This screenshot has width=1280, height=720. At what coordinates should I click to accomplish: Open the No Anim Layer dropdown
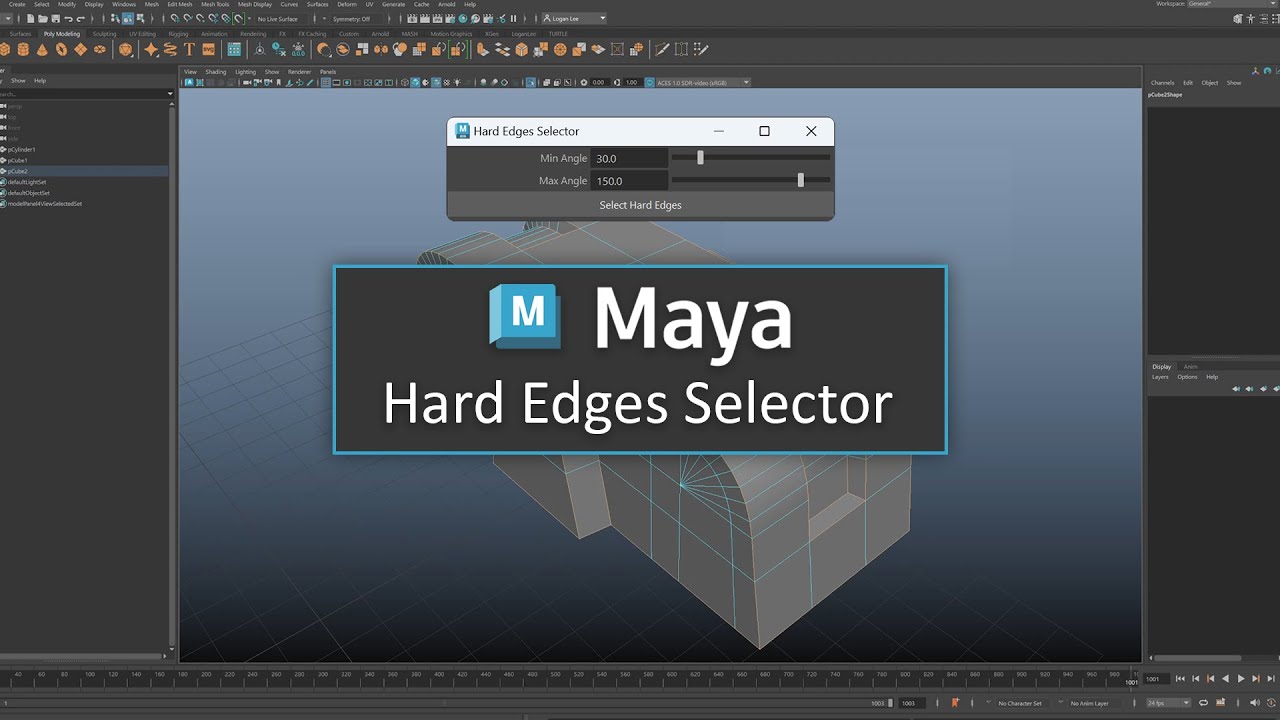1089,703
